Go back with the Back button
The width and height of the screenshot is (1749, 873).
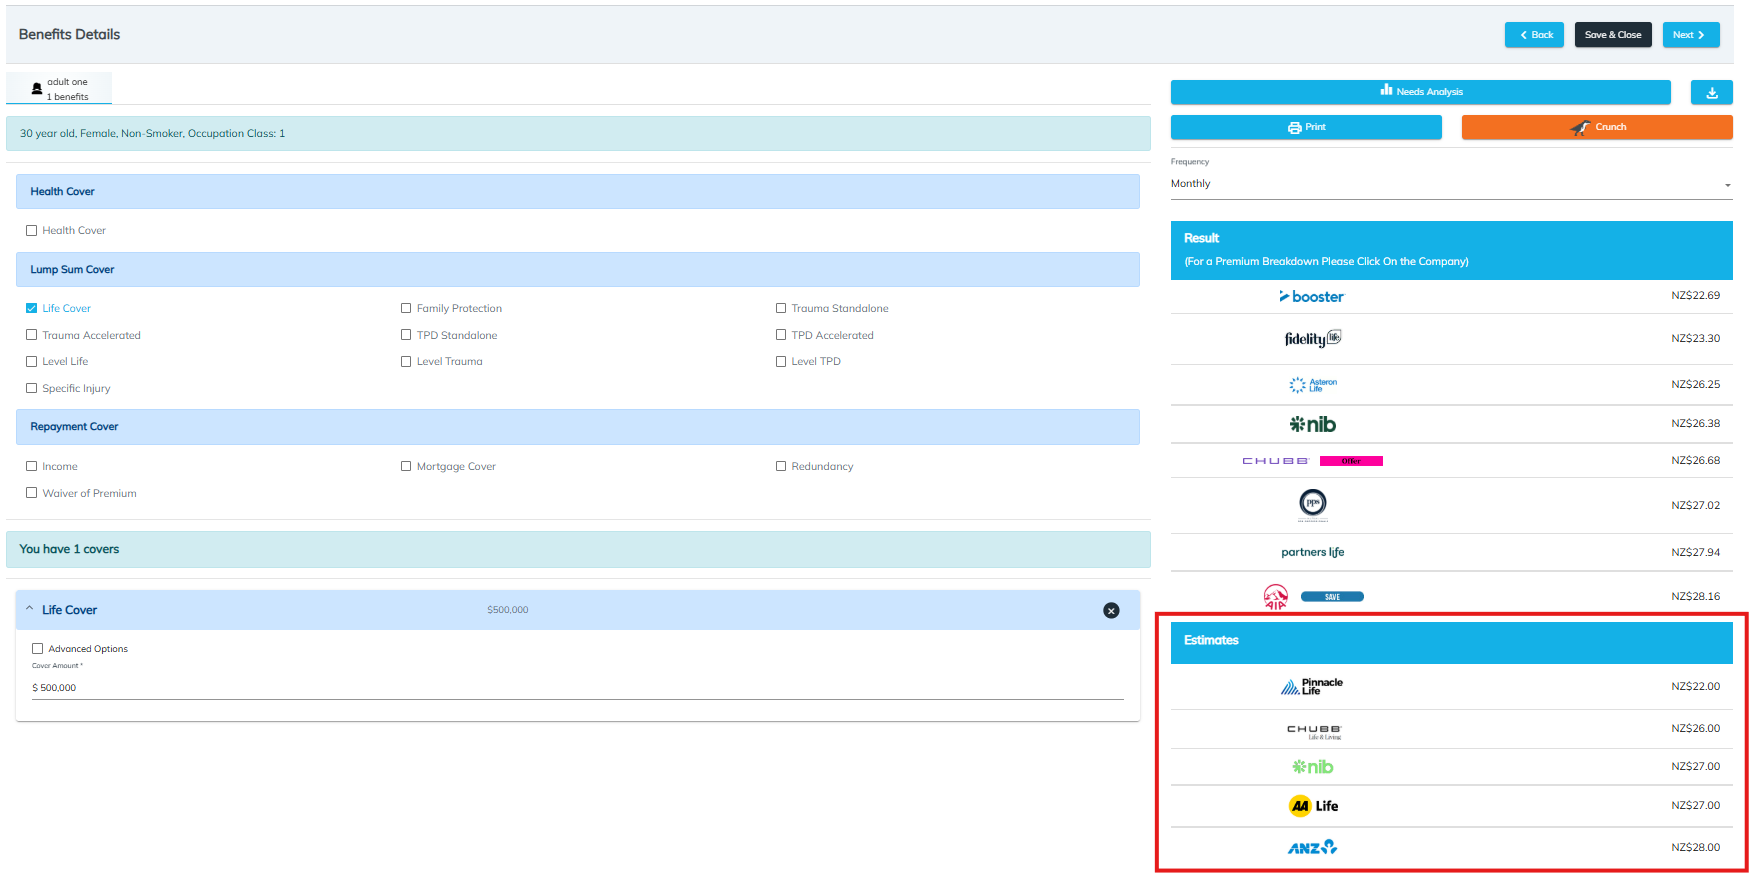coord(1534,35)
